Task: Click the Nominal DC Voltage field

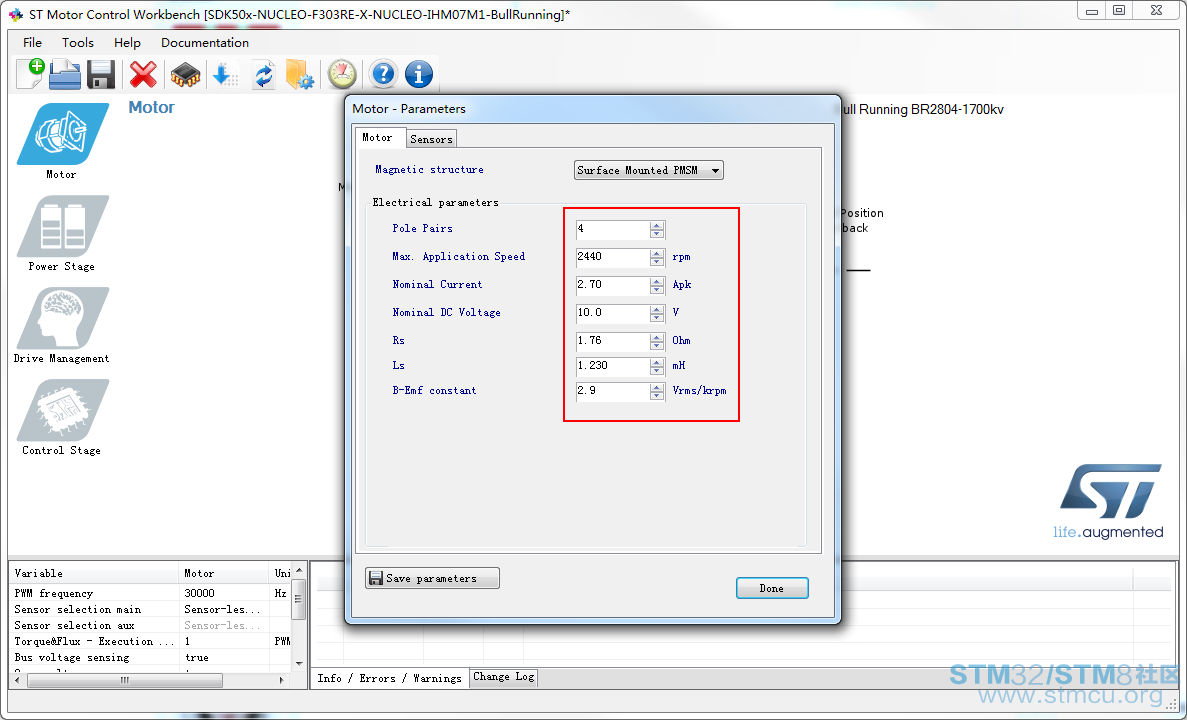Action: [612, 313]
